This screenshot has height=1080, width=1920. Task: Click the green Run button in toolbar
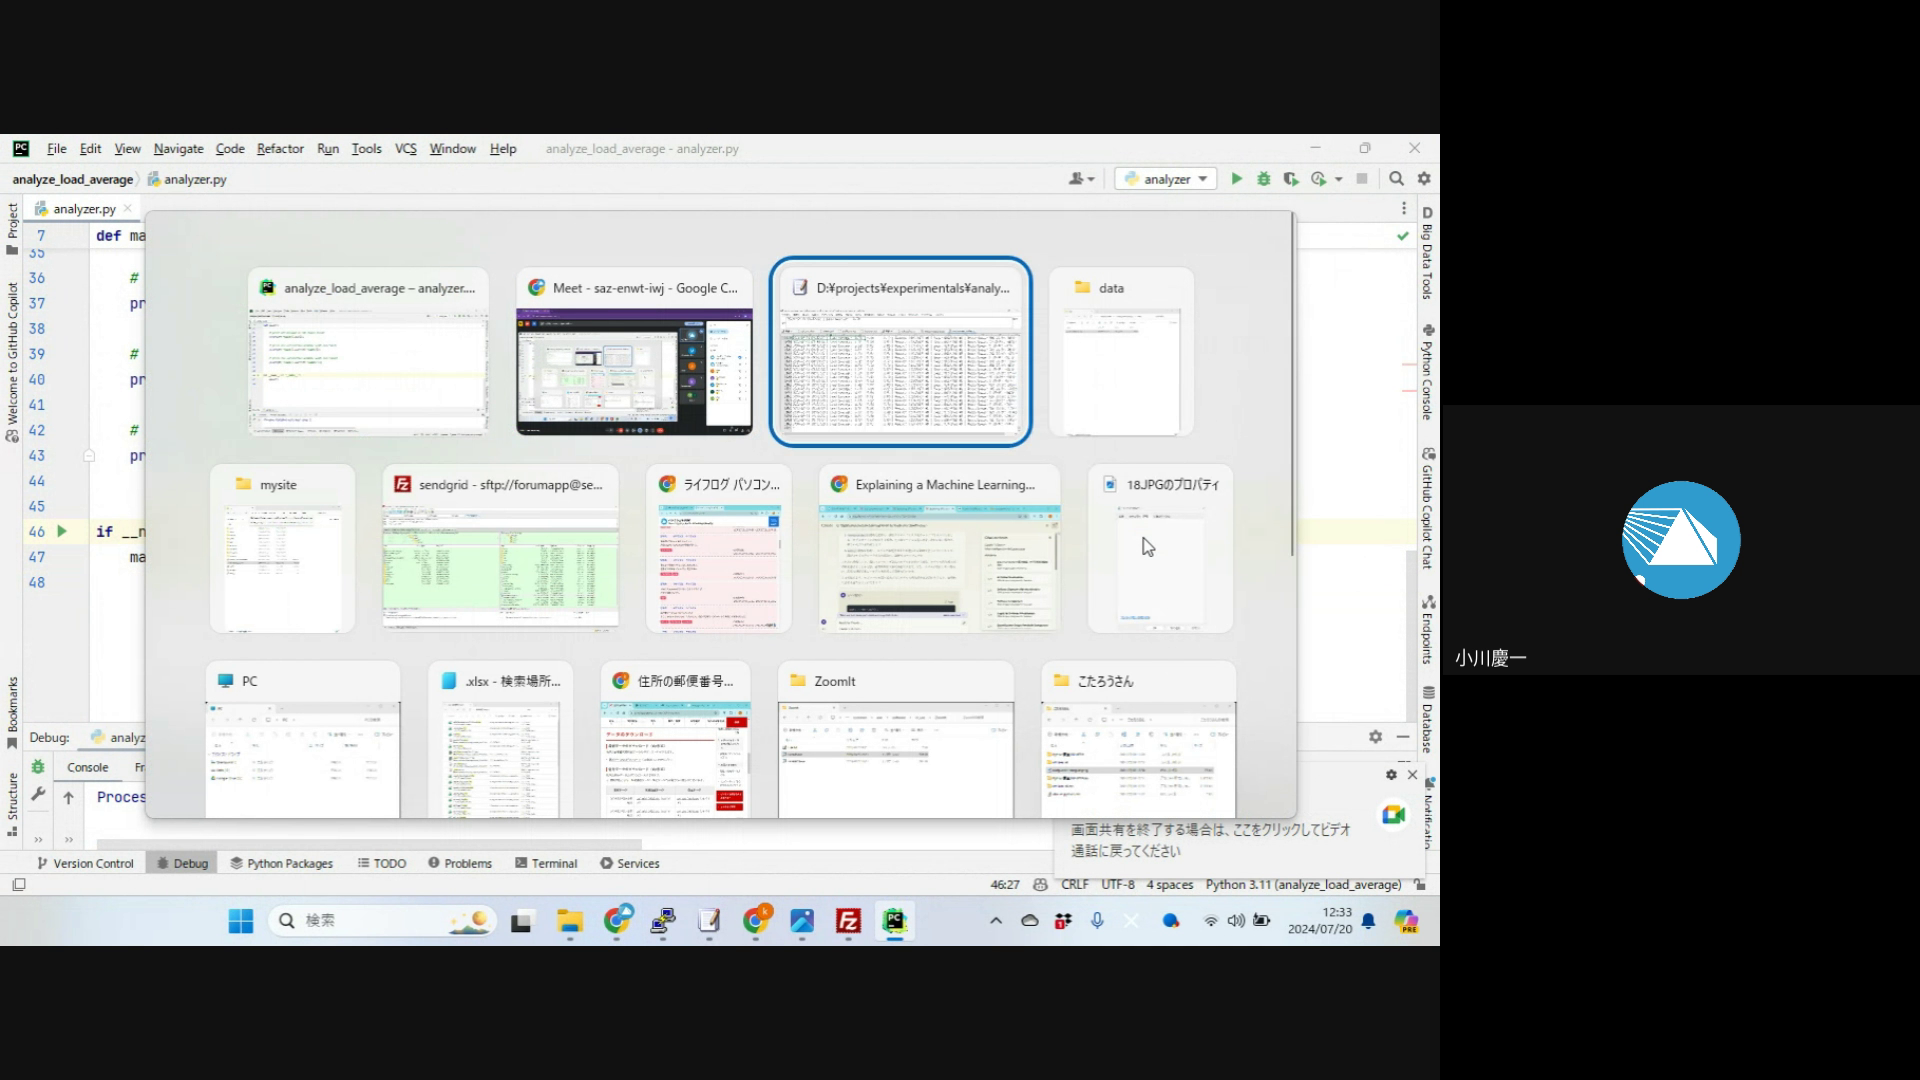click(1236, 179)
